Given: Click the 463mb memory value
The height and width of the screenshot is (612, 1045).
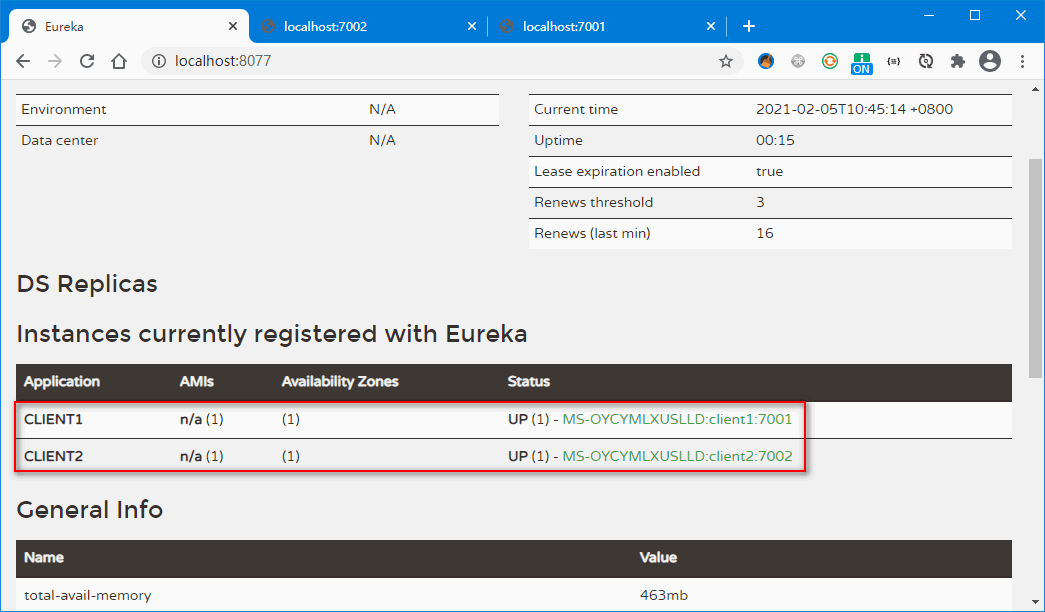Looking at the screenshot, I should coord(664,595).
